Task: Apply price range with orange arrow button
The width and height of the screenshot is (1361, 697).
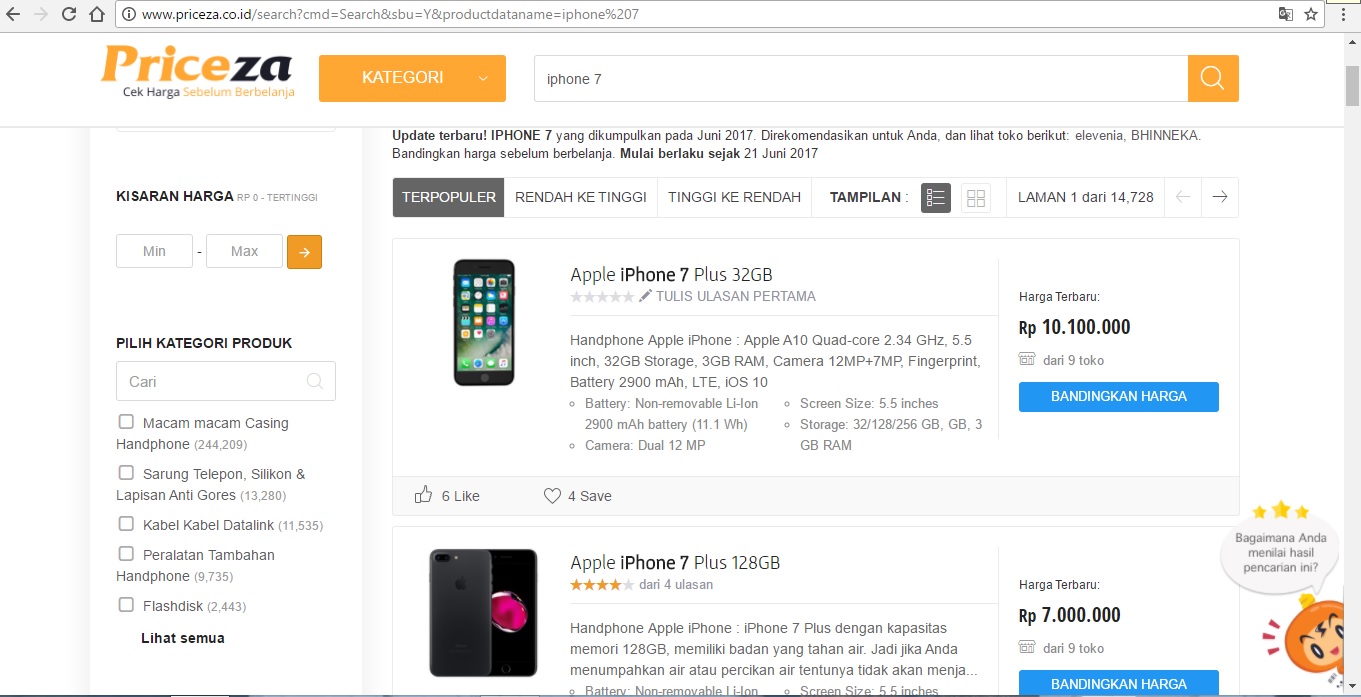Action: [x=304, y=252]
